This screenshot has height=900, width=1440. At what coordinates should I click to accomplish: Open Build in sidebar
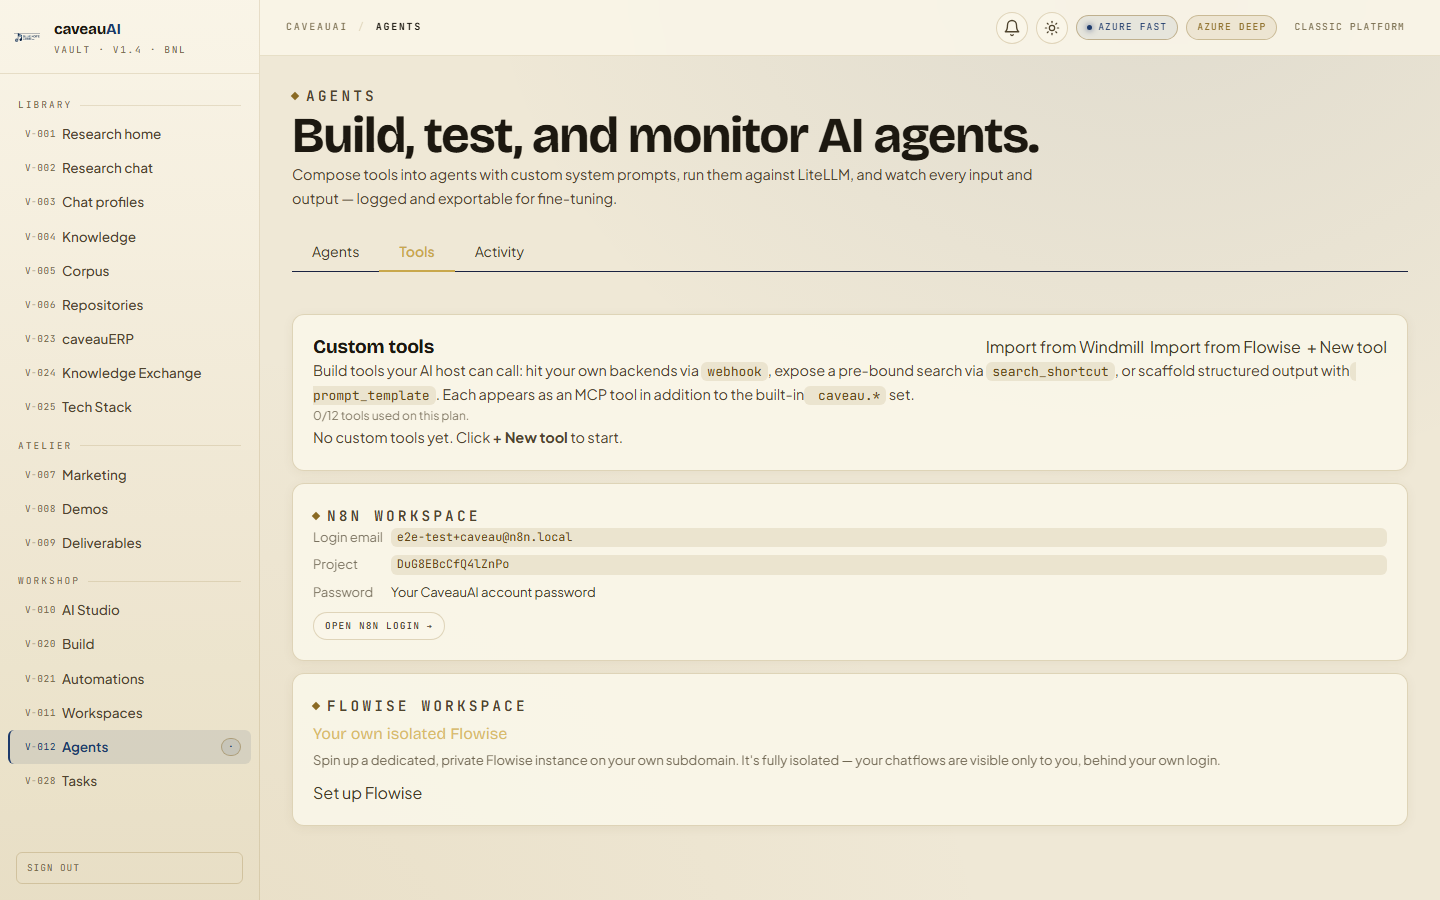point(129,644)
